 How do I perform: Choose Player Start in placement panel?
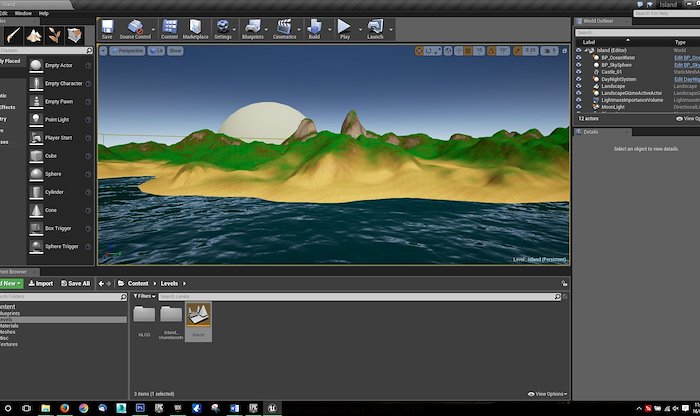60,138
